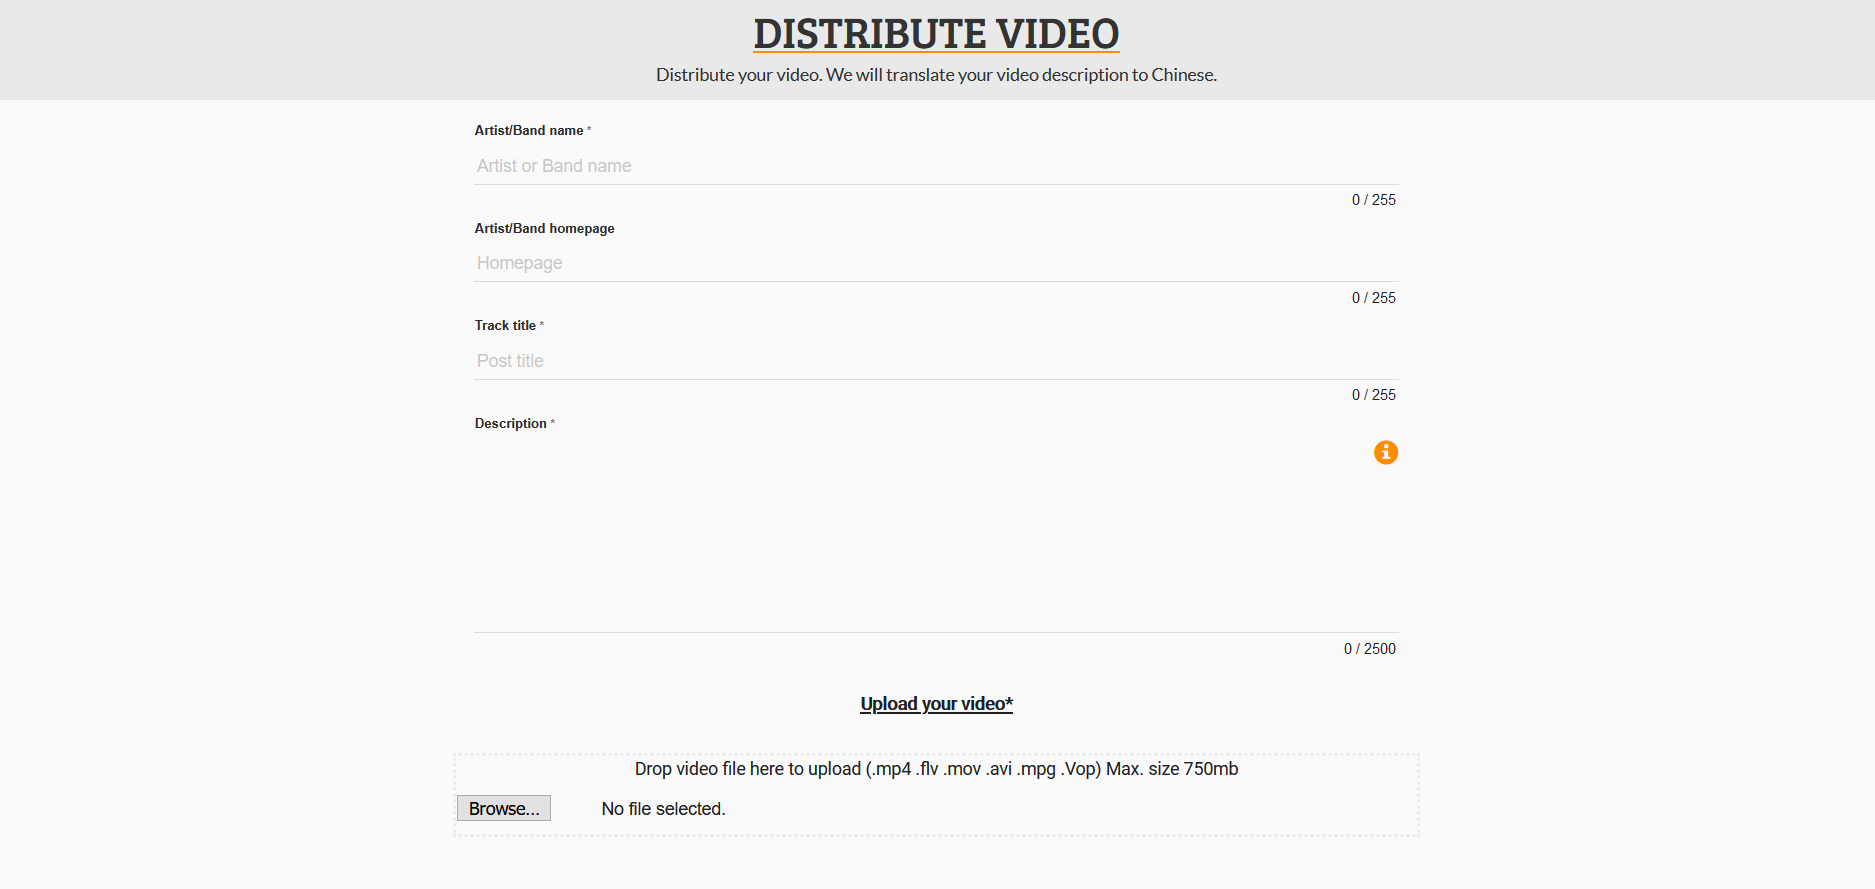
Task: Click the Drop video file here text
Action: coord(936,769)
